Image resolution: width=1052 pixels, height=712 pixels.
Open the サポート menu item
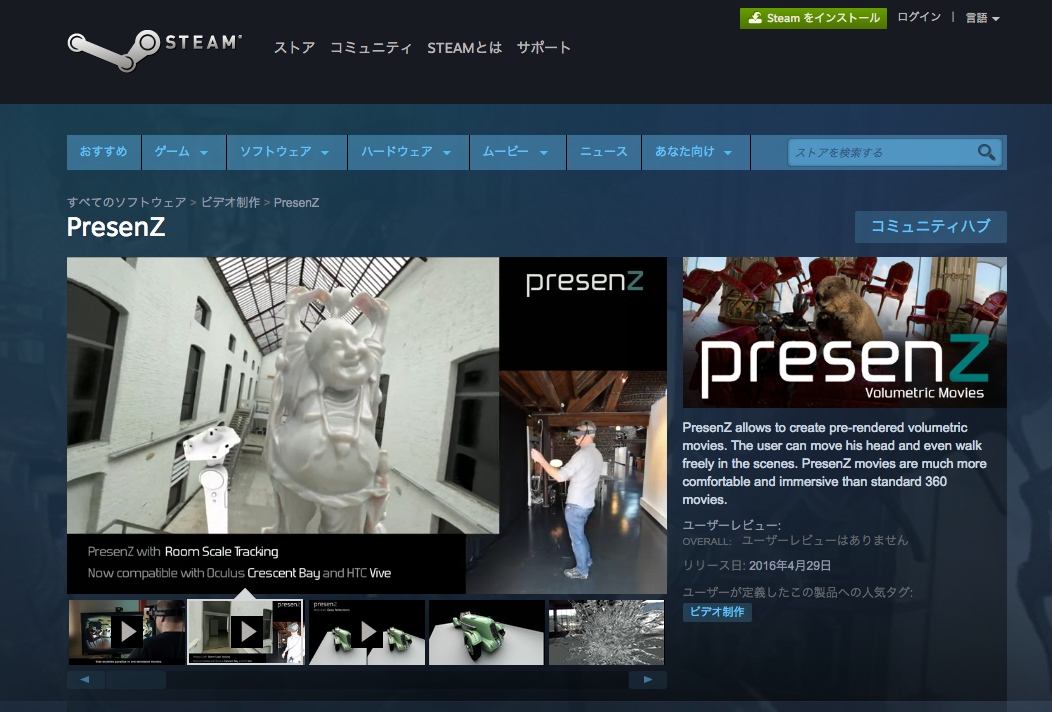click(x=543, y=47)
